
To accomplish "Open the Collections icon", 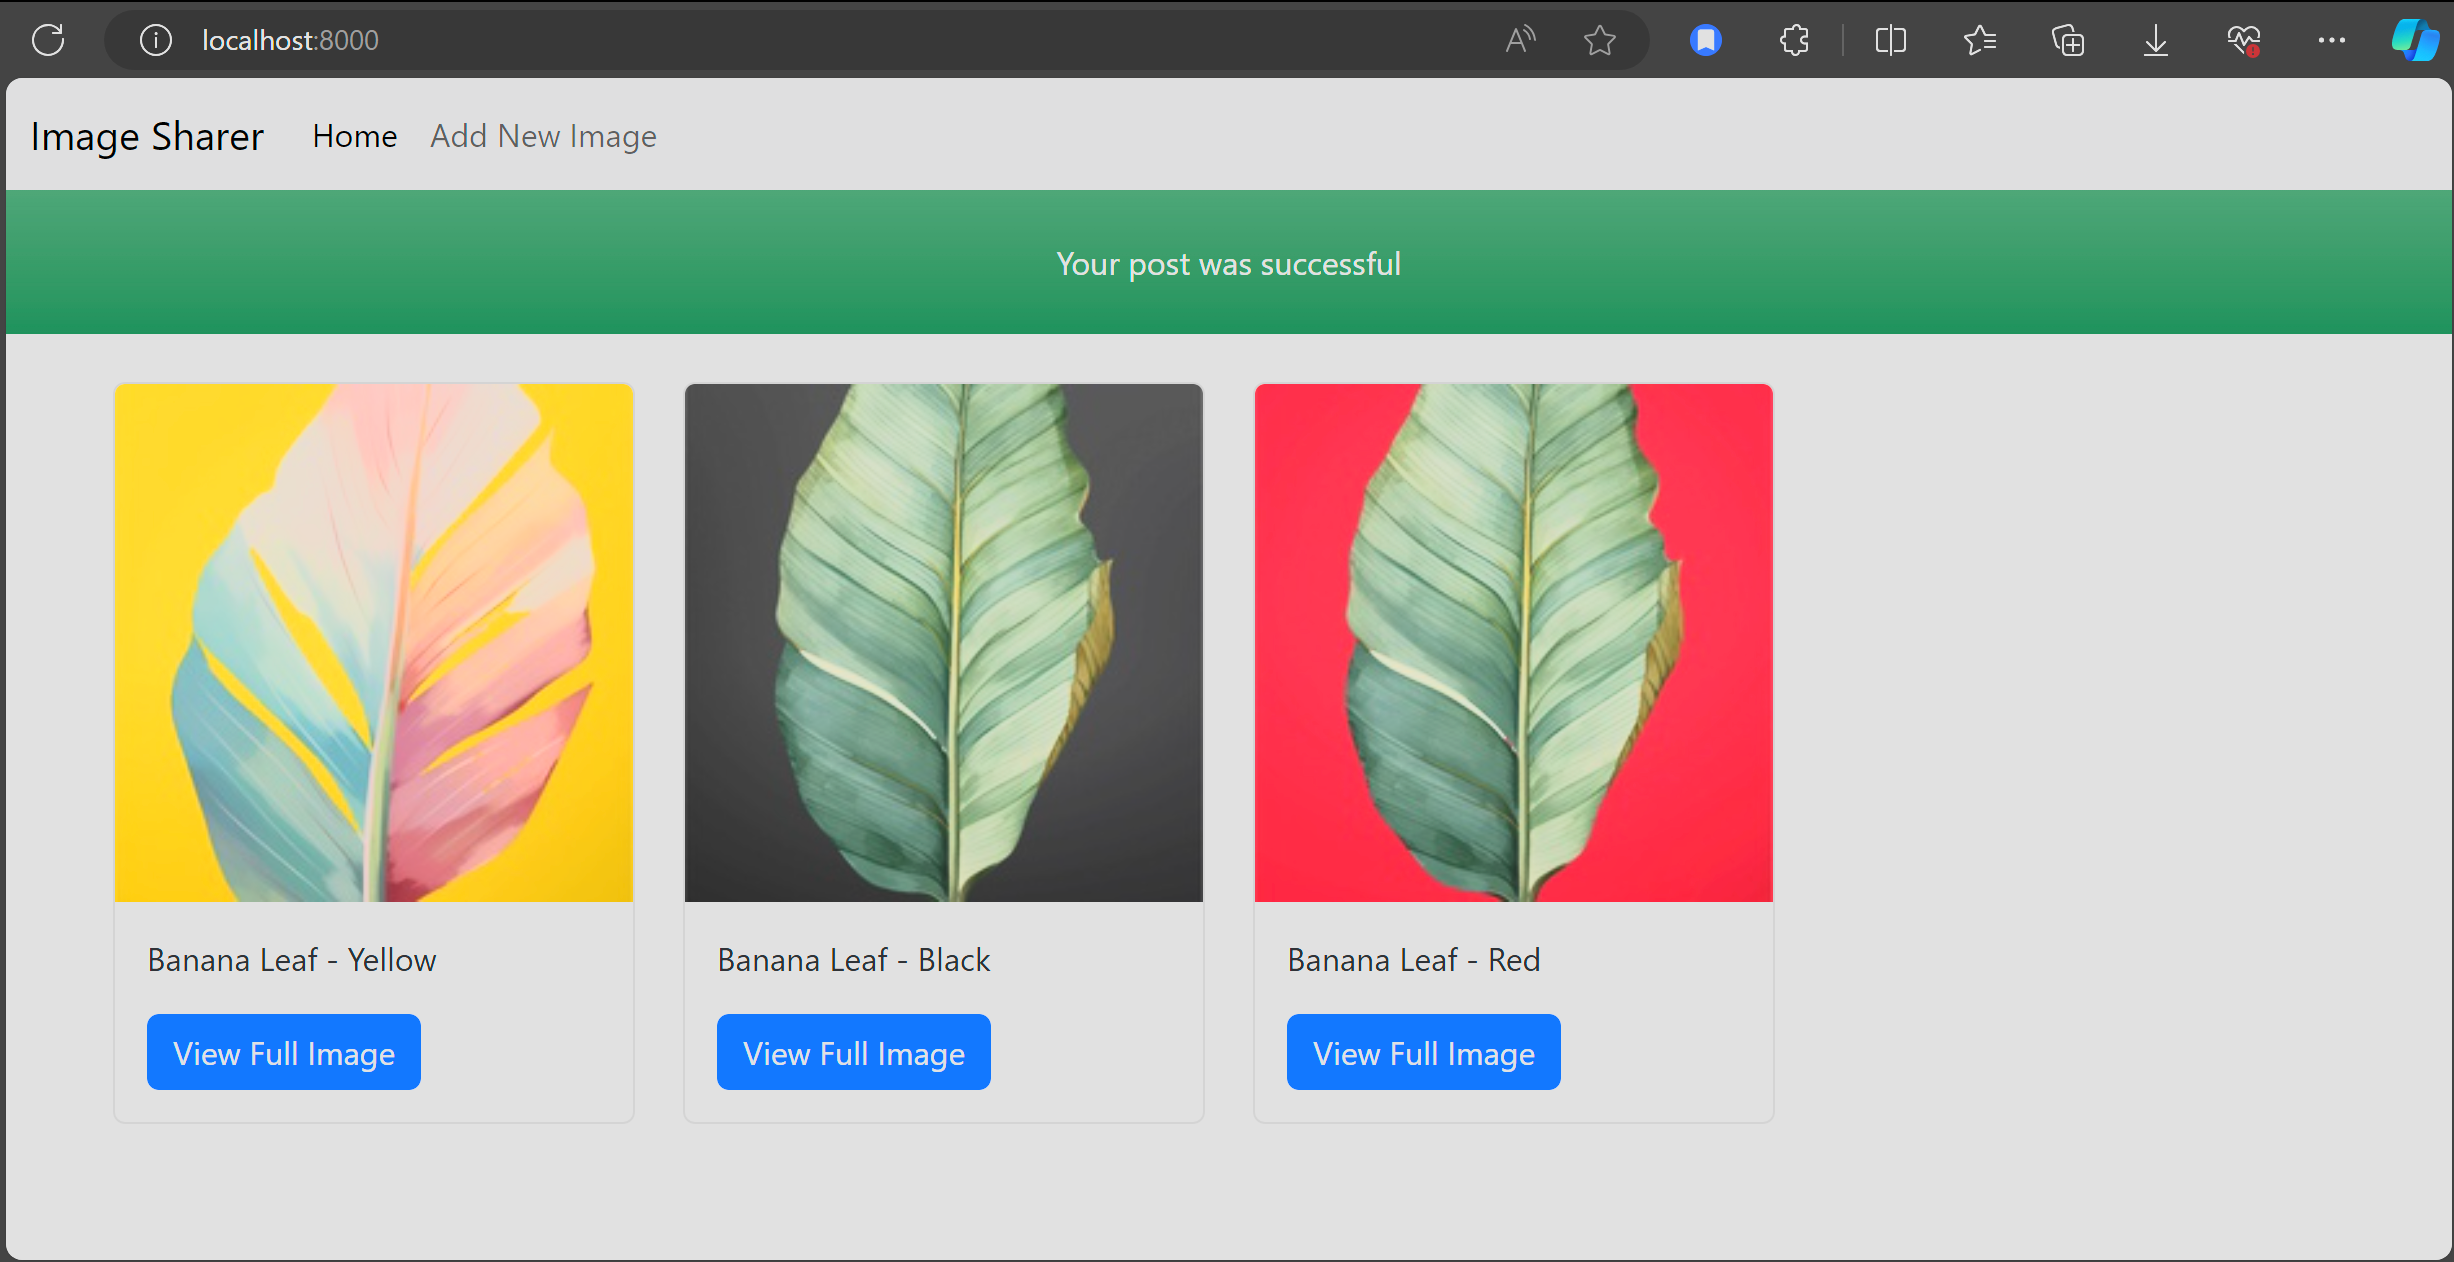I will tap(2068, 40).
